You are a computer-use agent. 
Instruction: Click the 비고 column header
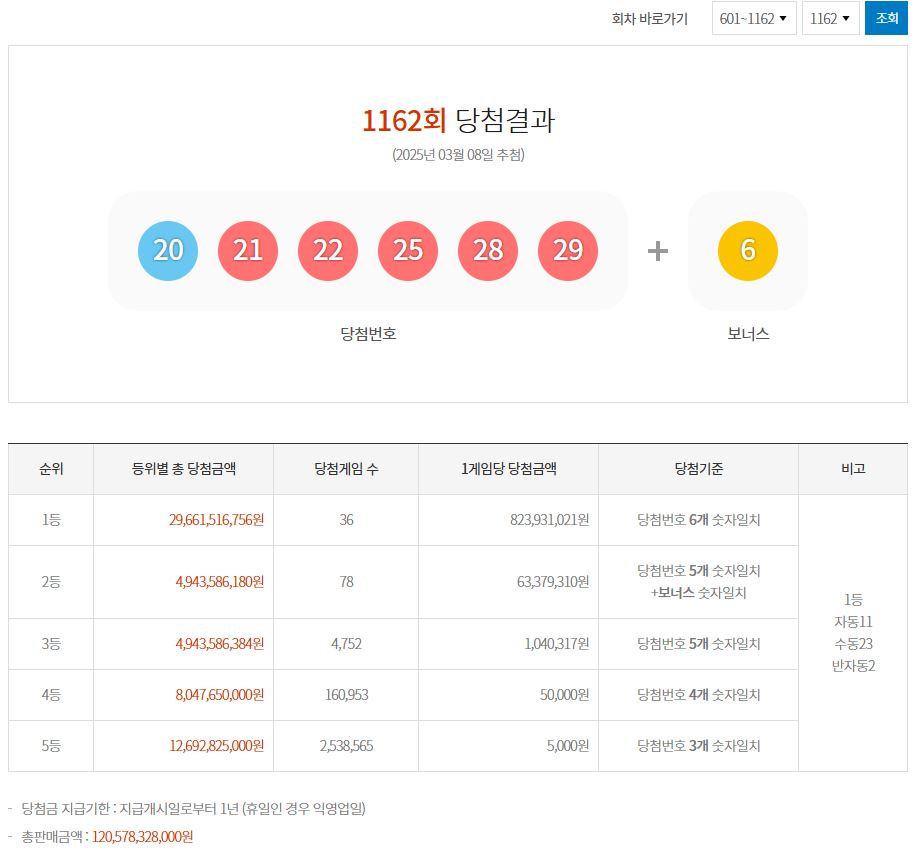click(x=853, y=469)
